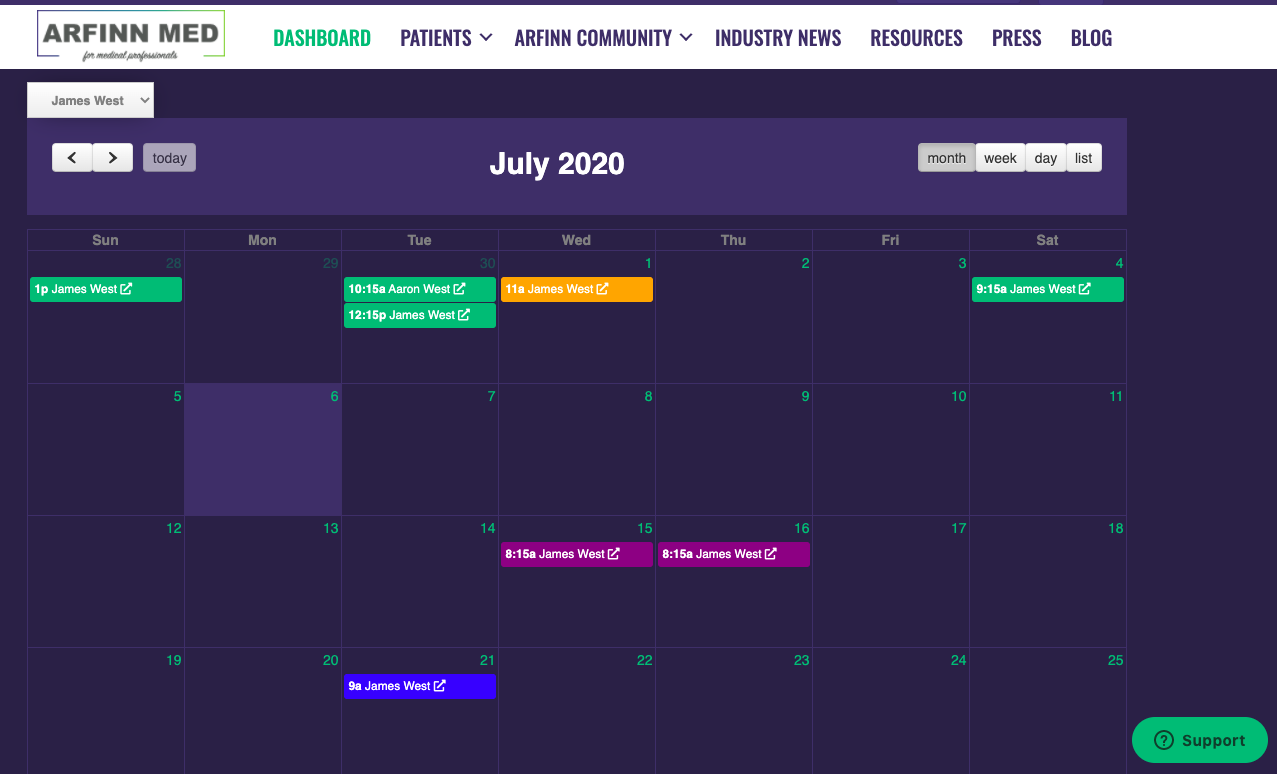Open the orange 11a James West appointment

(x=577, y=289)
